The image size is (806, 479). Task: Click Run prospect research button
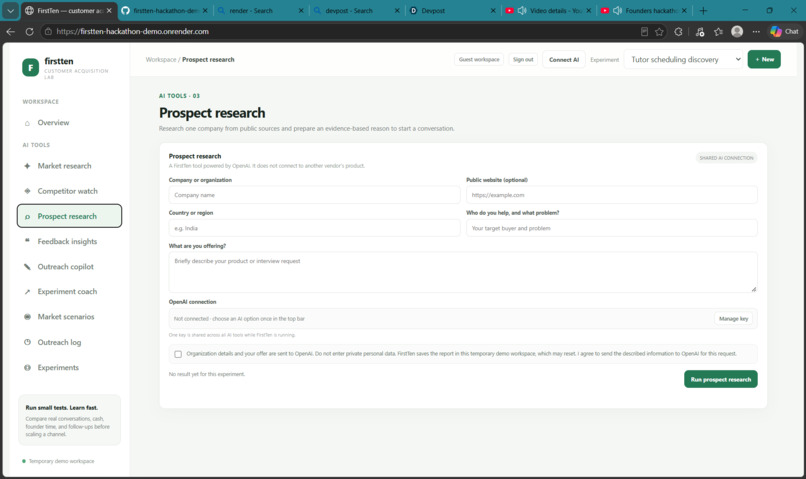(x=721, y=379)
